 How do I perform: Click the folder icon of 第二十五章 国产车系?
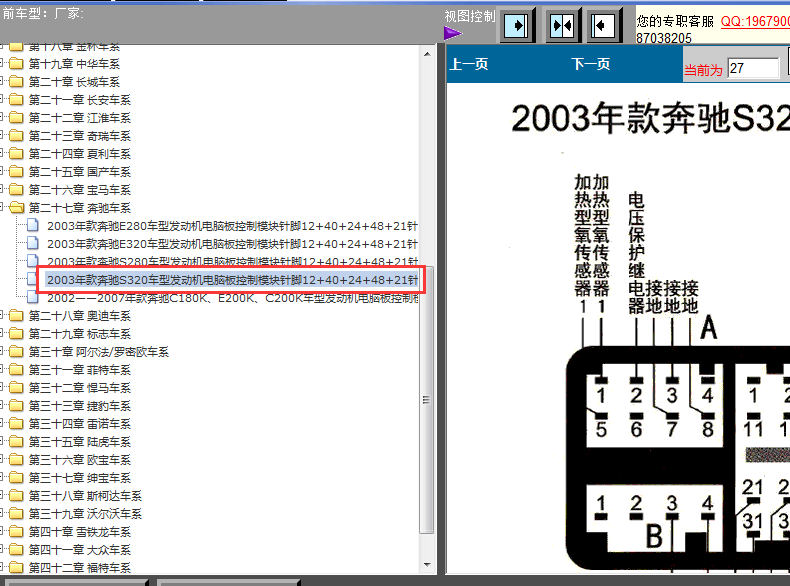pos(17,172)
